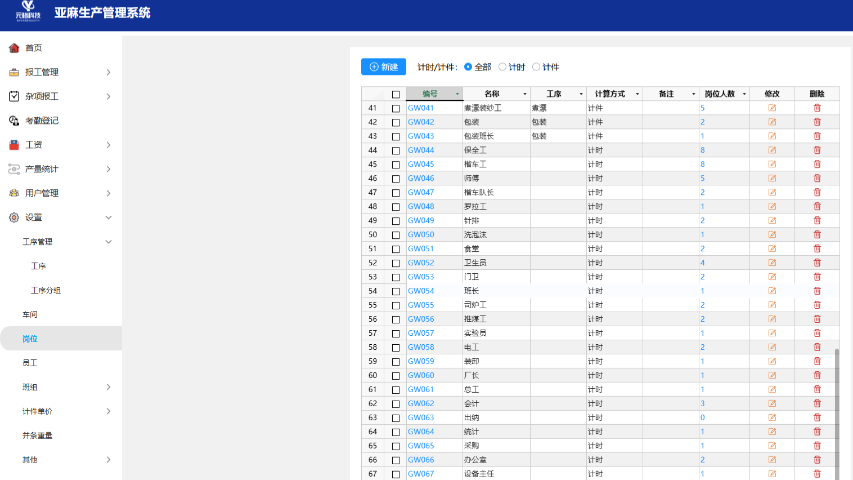This screenshot has height=480, width=853.
Task: Tick the checkbox for row GW047
Action: coord(395,192)
